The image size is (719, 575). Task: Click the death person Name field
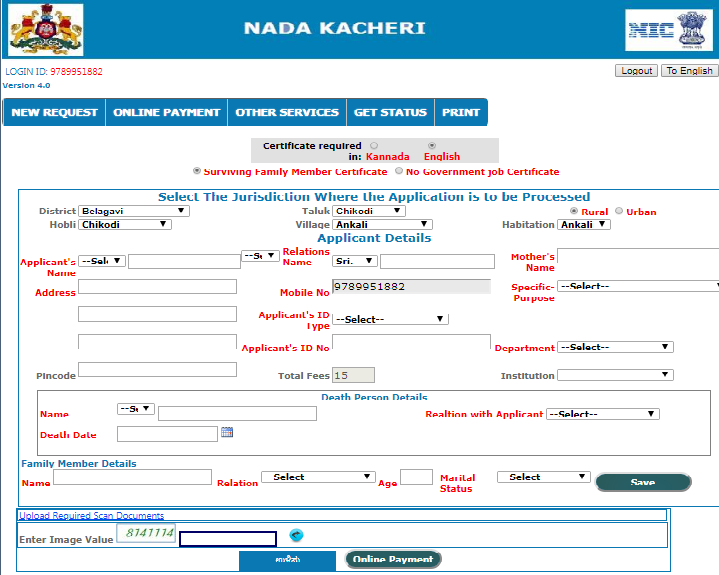(237, 414)
